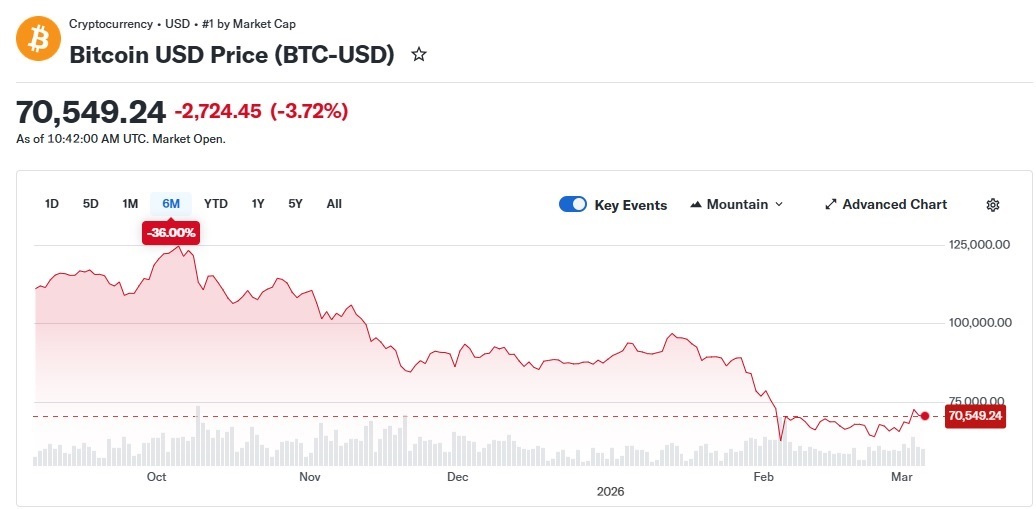The image size is (1036, 509).
Task: Choose the 1Y time range
Action: 258,204
